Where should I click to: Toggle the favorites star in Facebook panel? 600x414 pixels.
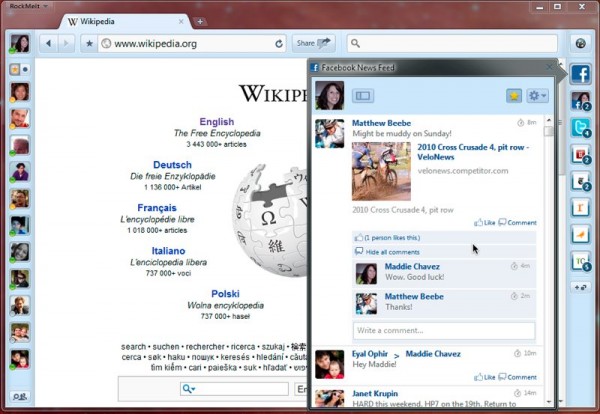(514, 96)
